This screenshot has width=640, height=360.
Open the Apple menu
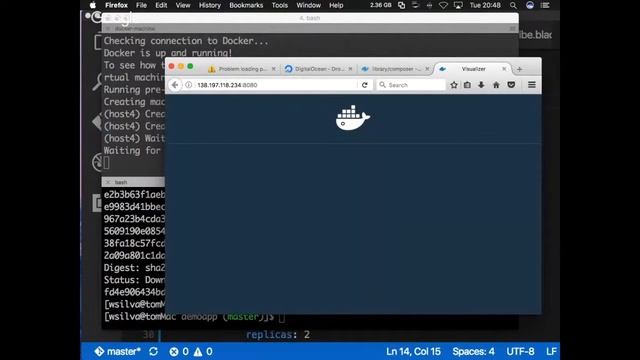pyautogui.click(x=93, y=5)
